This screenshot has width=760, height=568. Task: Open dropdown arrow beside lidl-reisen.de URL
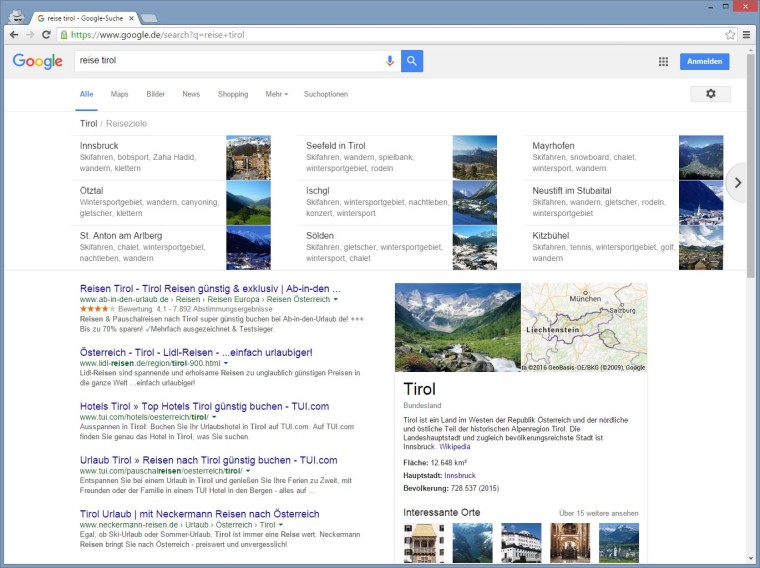click(226, 363)
